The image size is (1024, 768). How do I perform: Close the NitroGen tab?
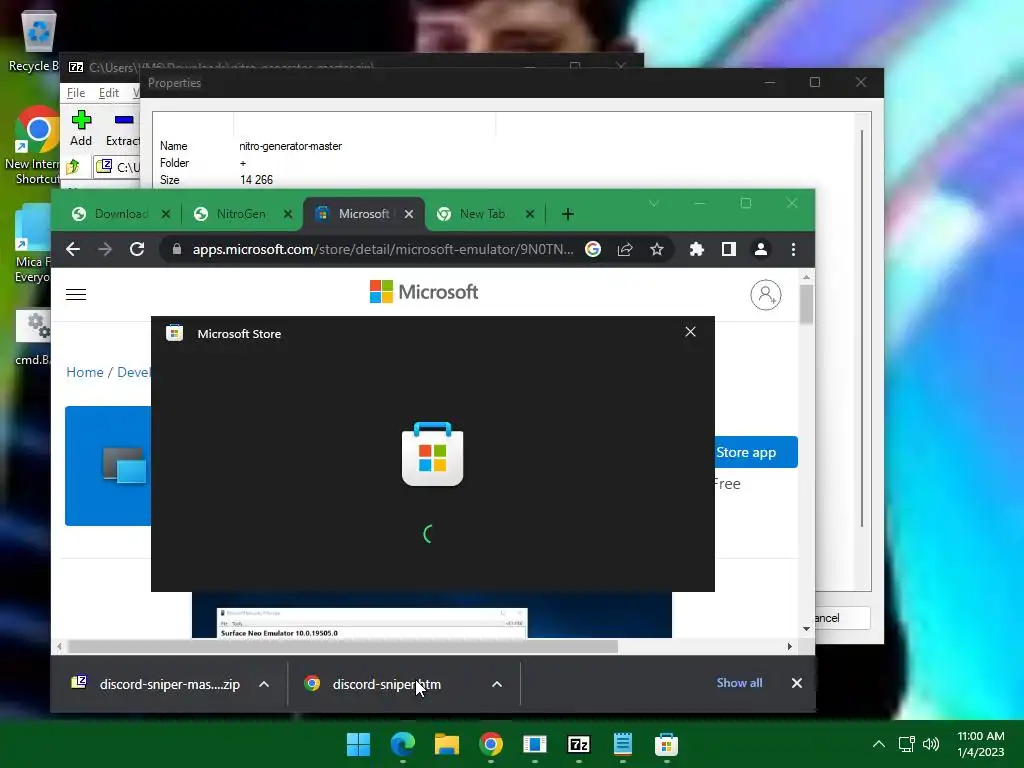tap(287, 214)
